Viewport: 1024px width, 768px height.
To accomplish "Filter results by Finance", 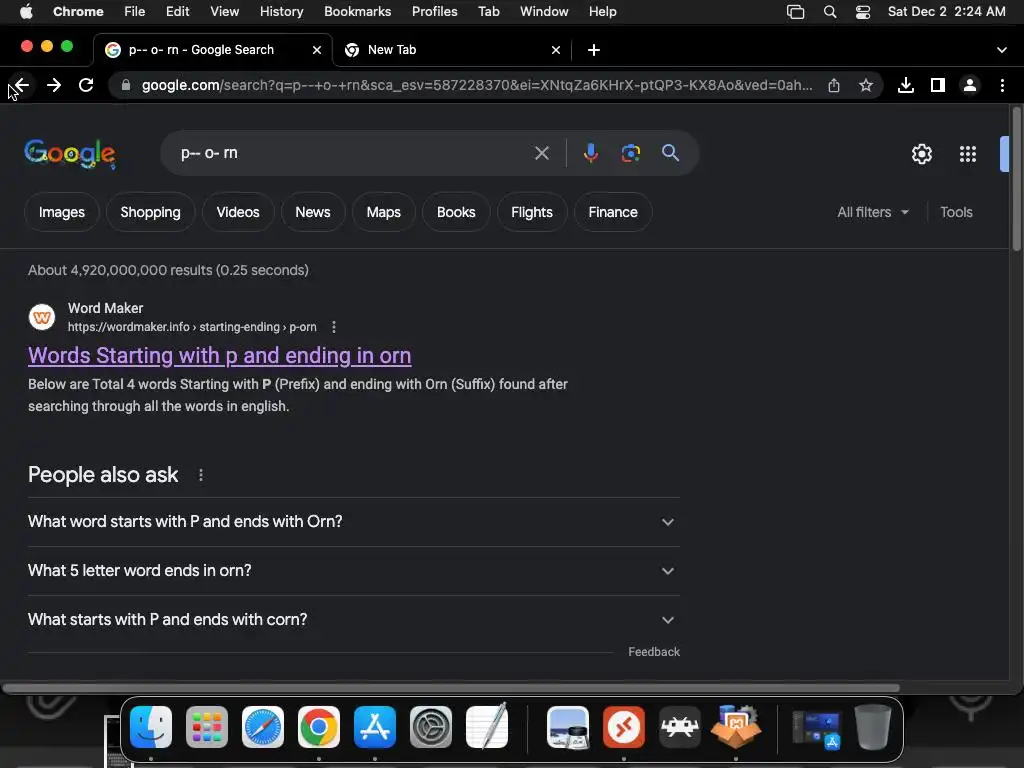I will pyautogui.click(x=613, y=212).
